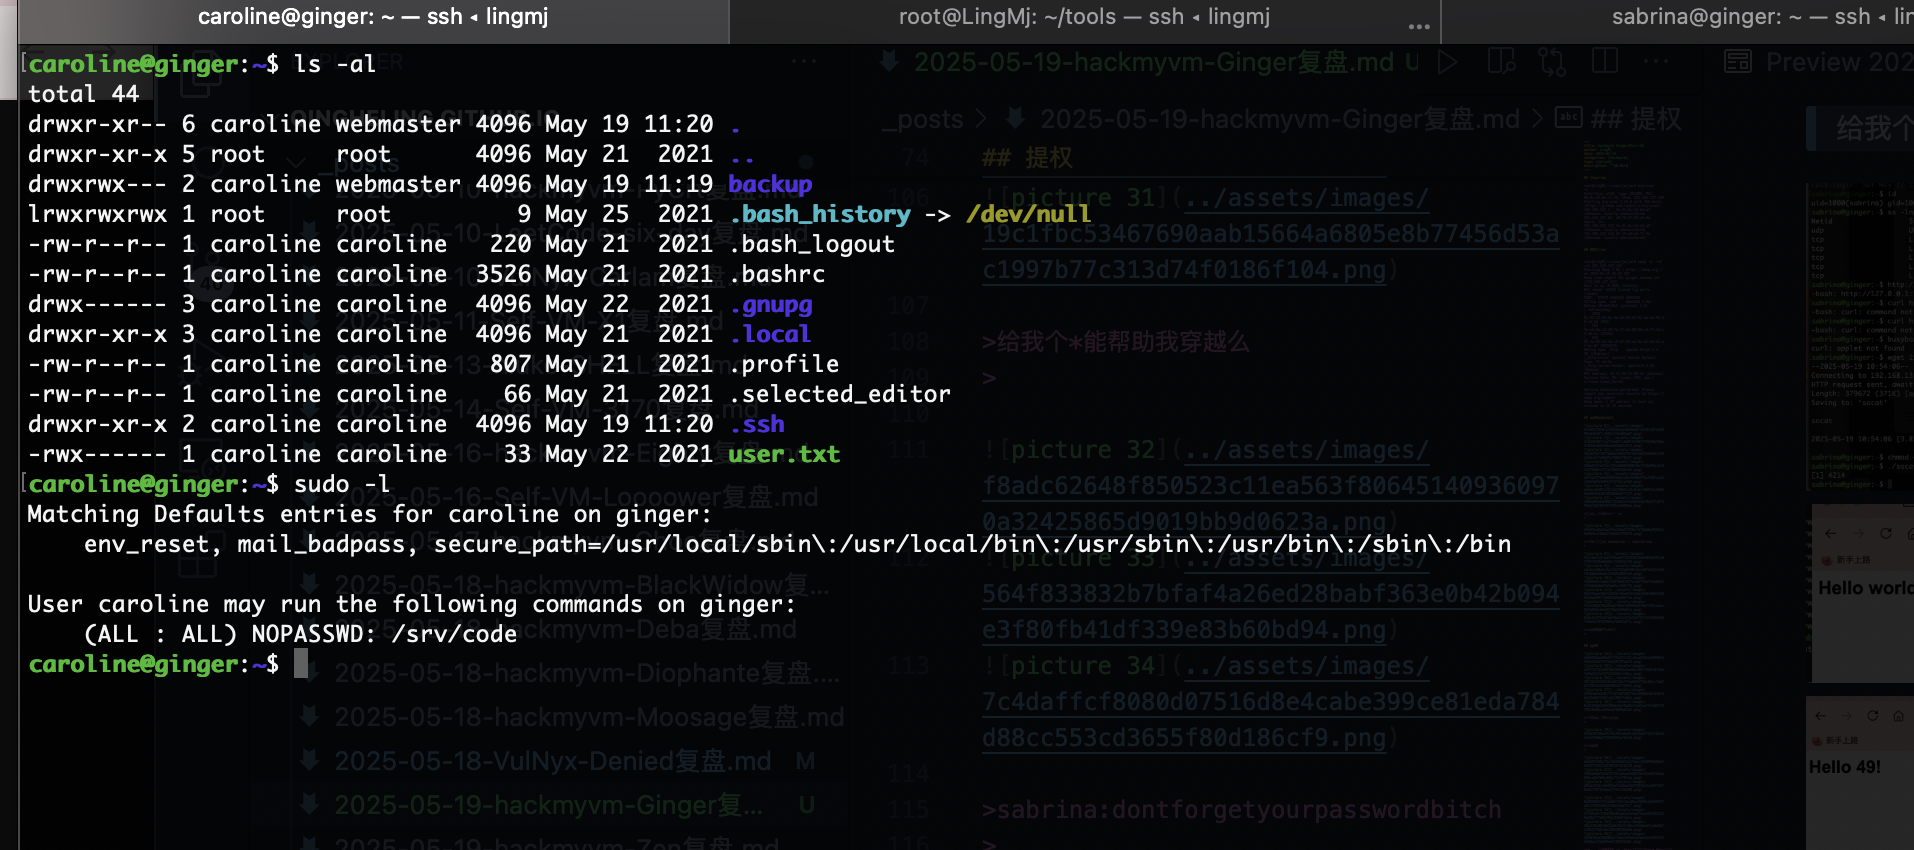Switch to the caroline@ginger terminal tab

pos(373,17)
